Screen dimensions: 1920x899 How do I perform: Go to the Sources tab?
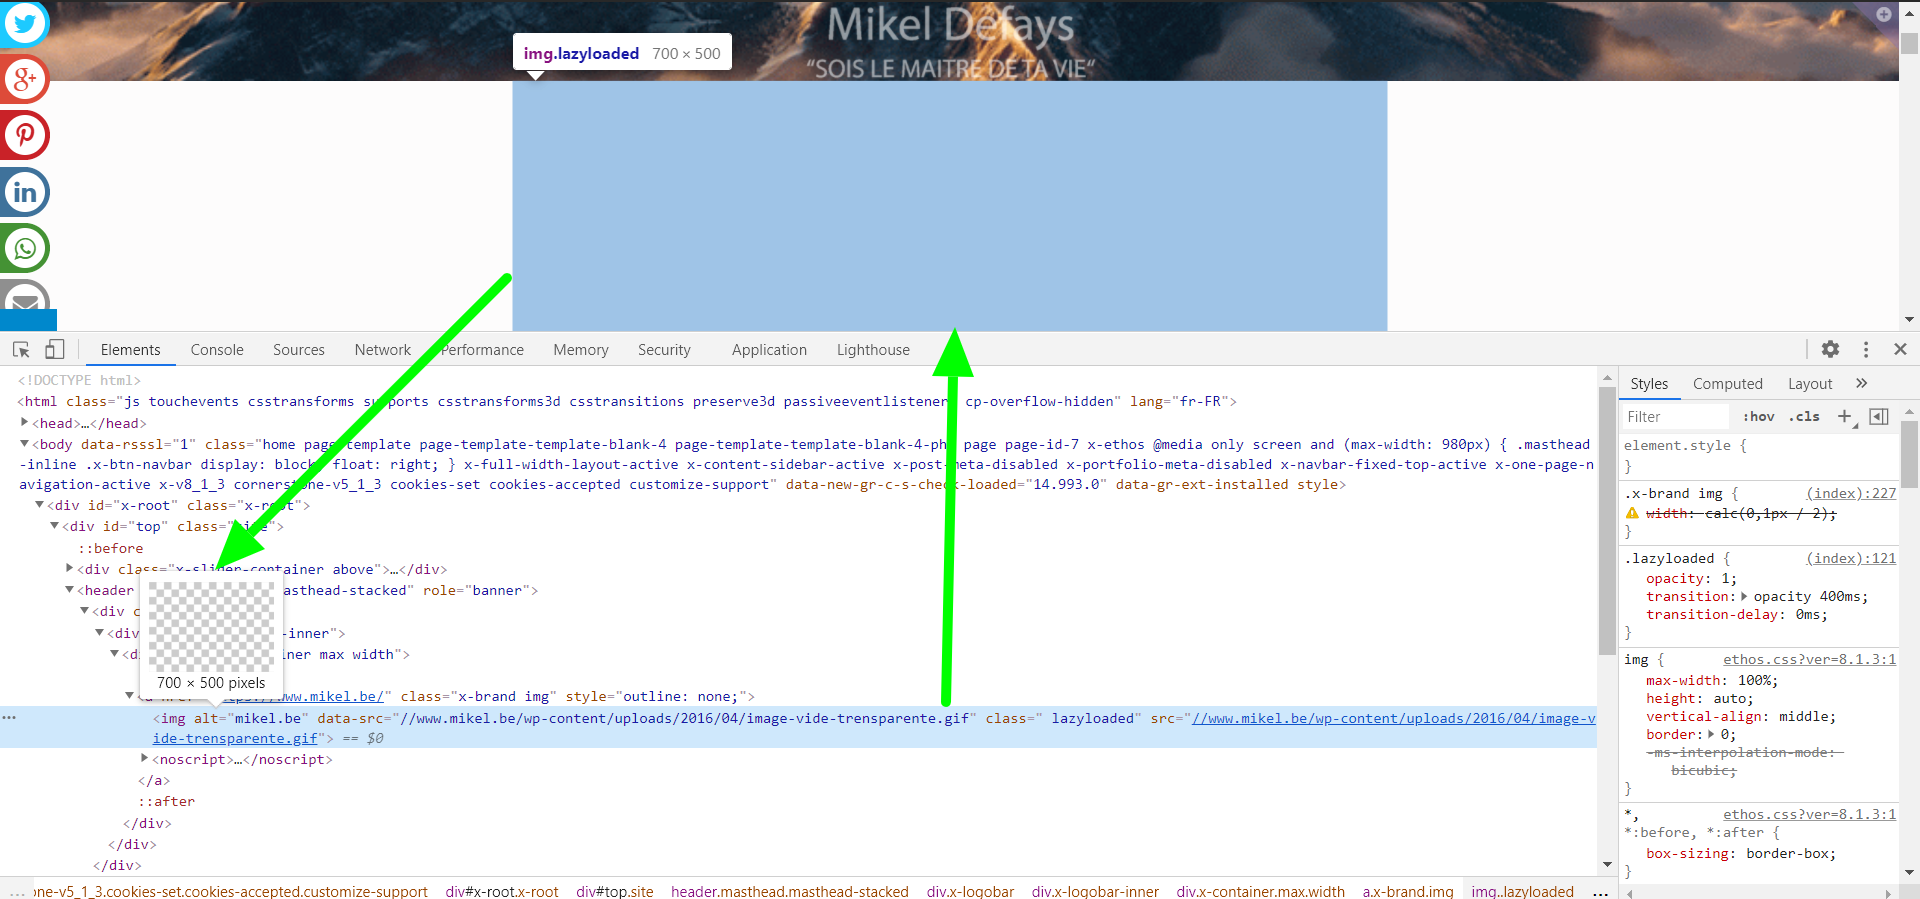(299, 350)
